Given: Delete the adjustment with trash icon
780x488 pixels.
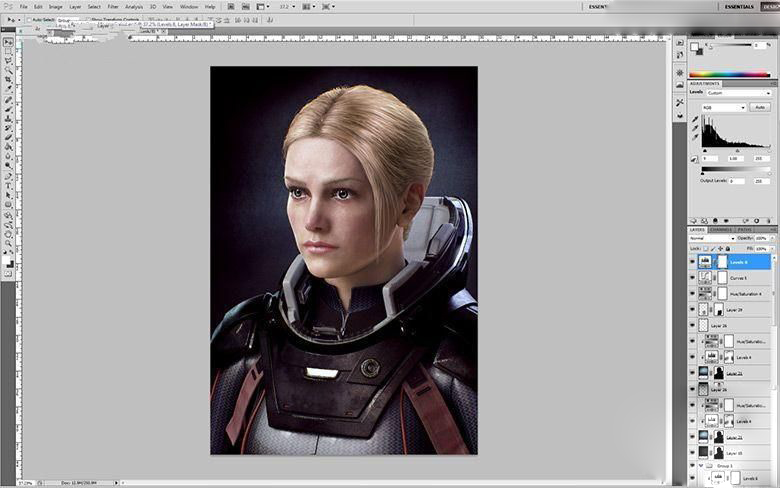Looking at the screenshot, I should click(x=769, y=221).
